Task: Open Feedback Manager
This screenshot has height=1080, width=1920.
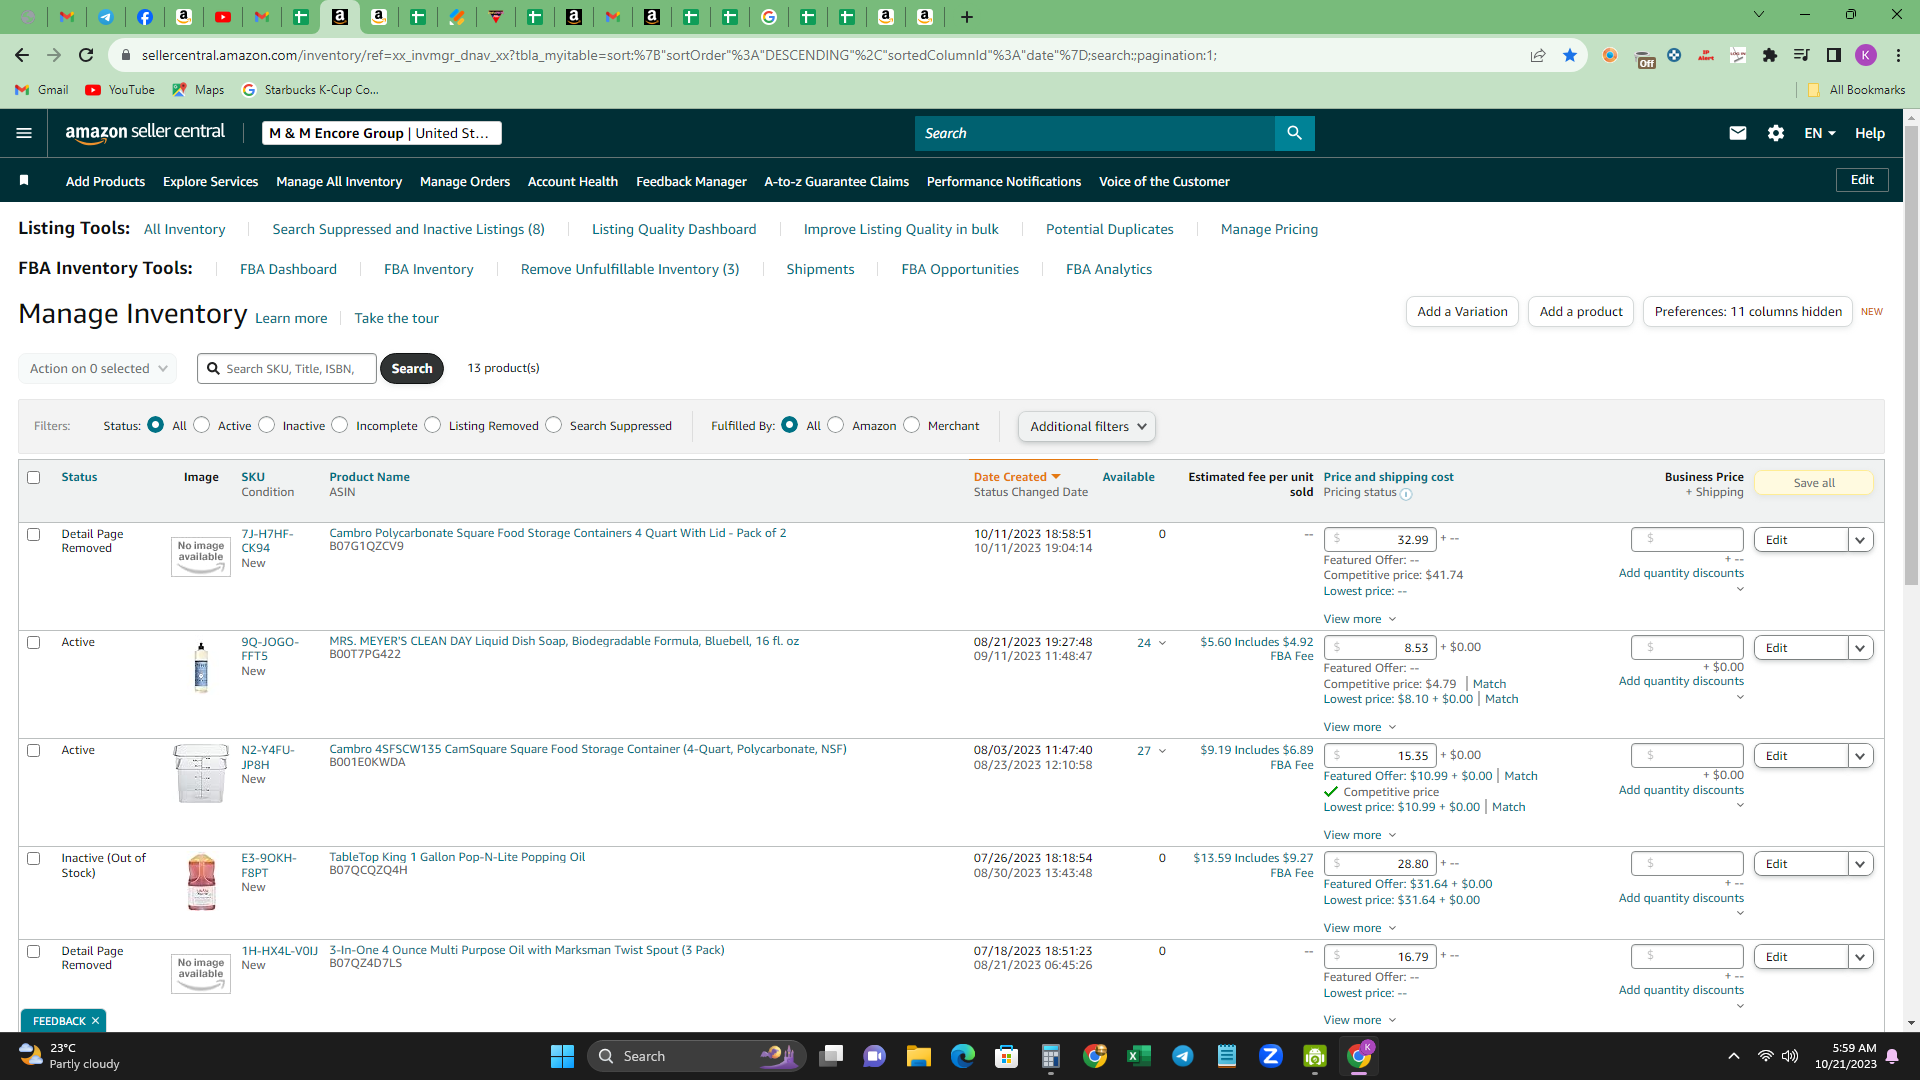Action: coord(691,181)
